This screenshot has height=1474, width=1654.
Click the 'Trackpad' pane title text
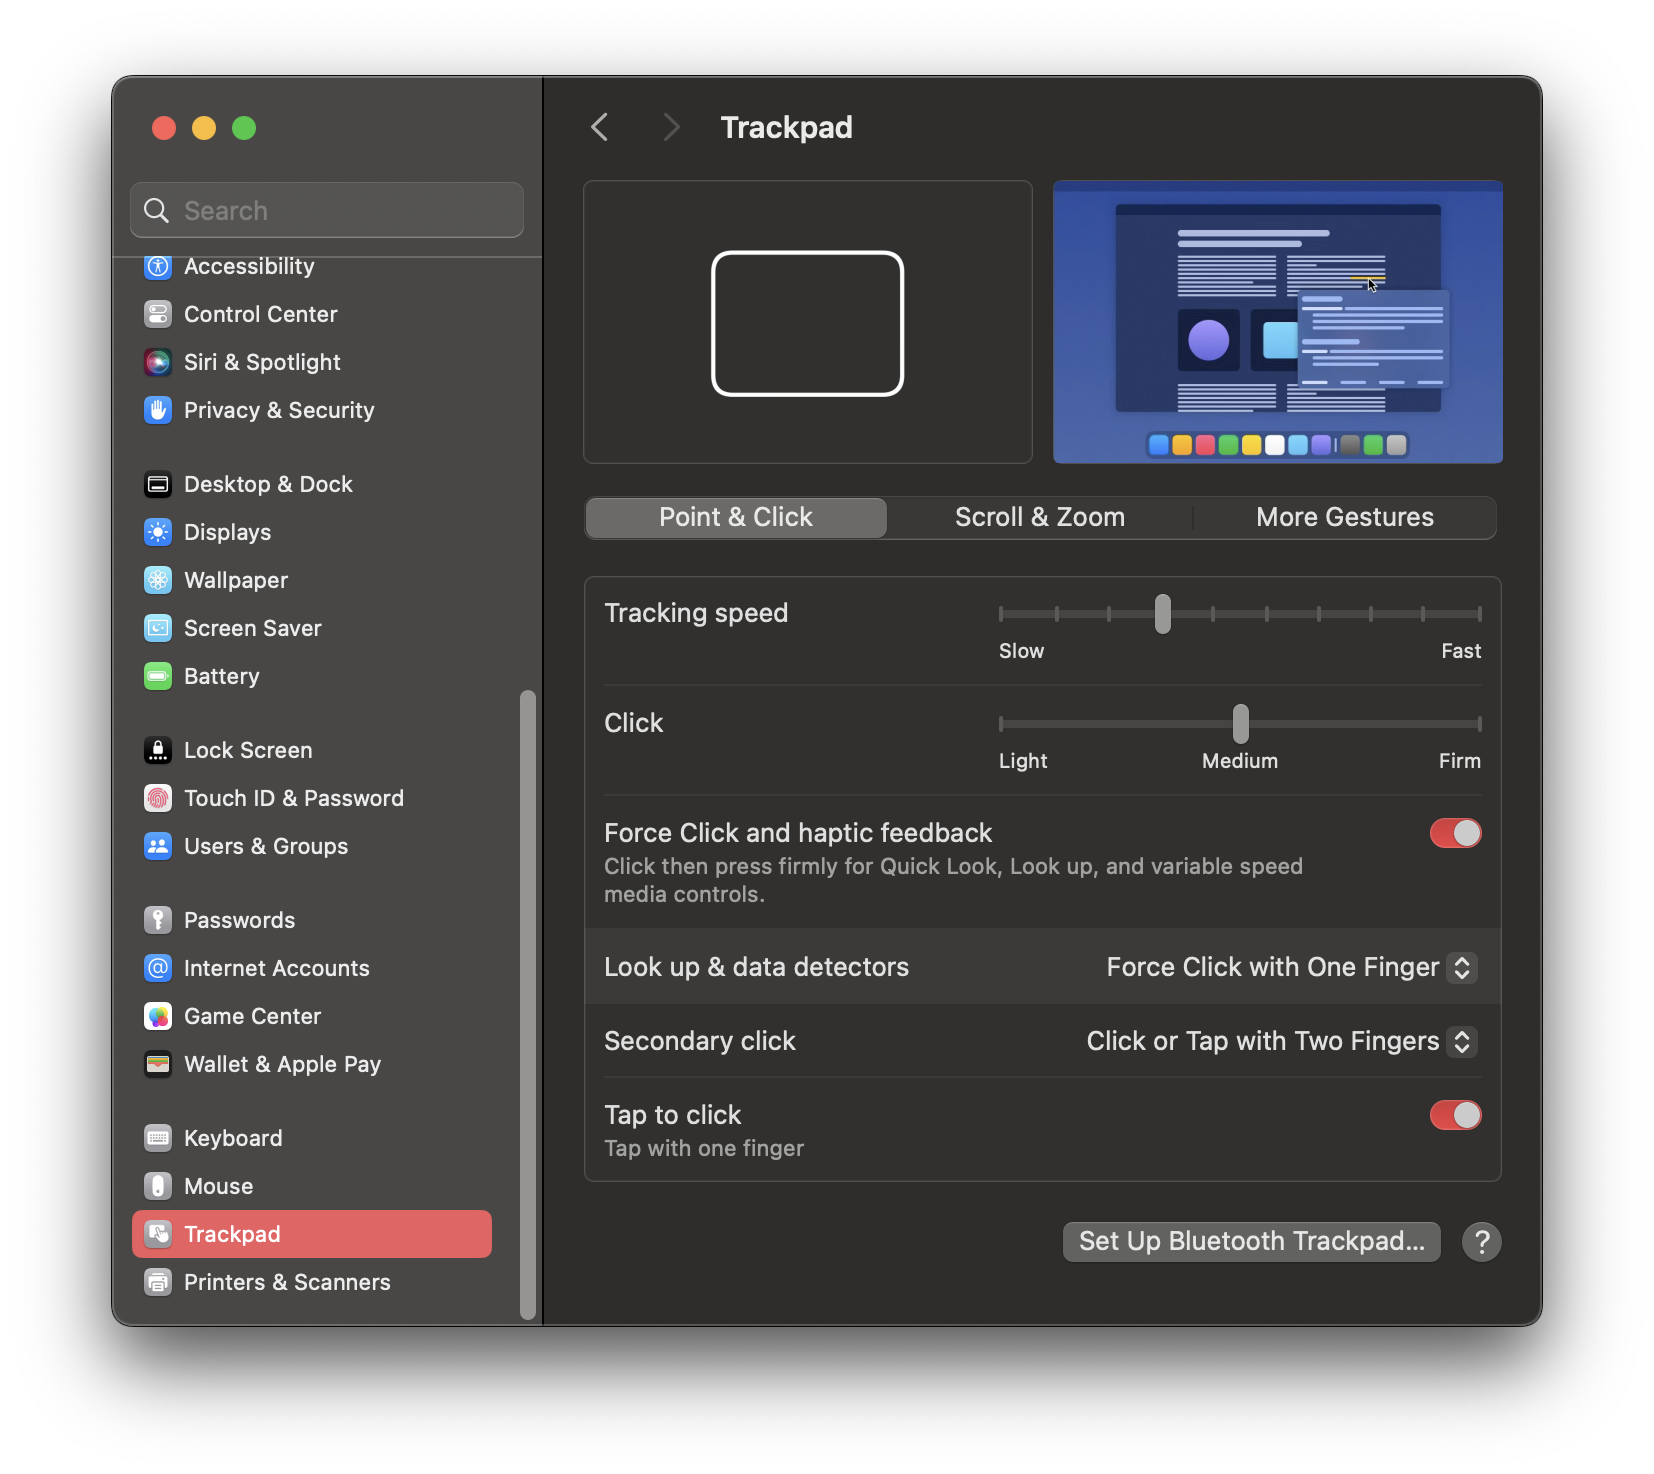pyautogui.click(x=786, y=127)
